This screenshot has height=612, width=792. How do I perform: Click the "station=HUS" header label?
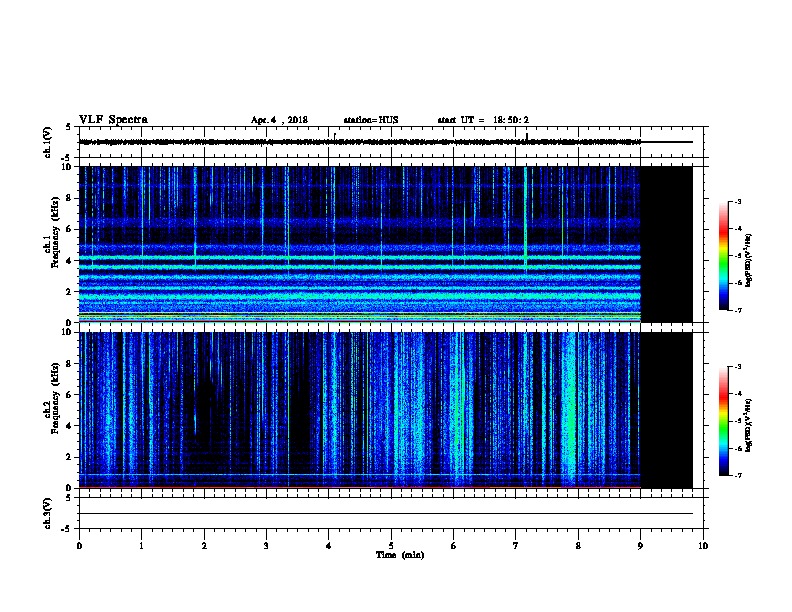[x=371, y=120]
